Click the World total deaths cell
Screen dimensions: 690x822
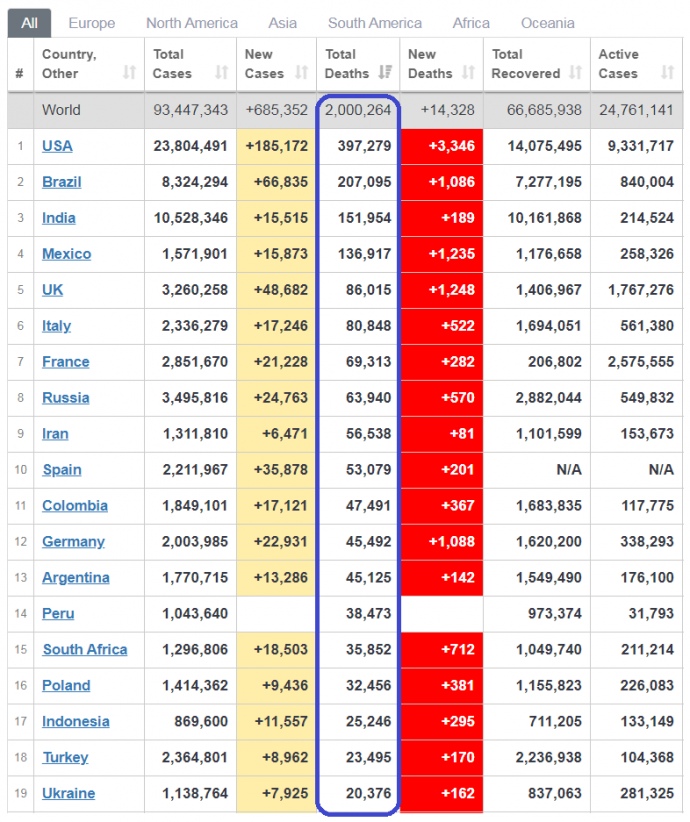coord(358,110)
